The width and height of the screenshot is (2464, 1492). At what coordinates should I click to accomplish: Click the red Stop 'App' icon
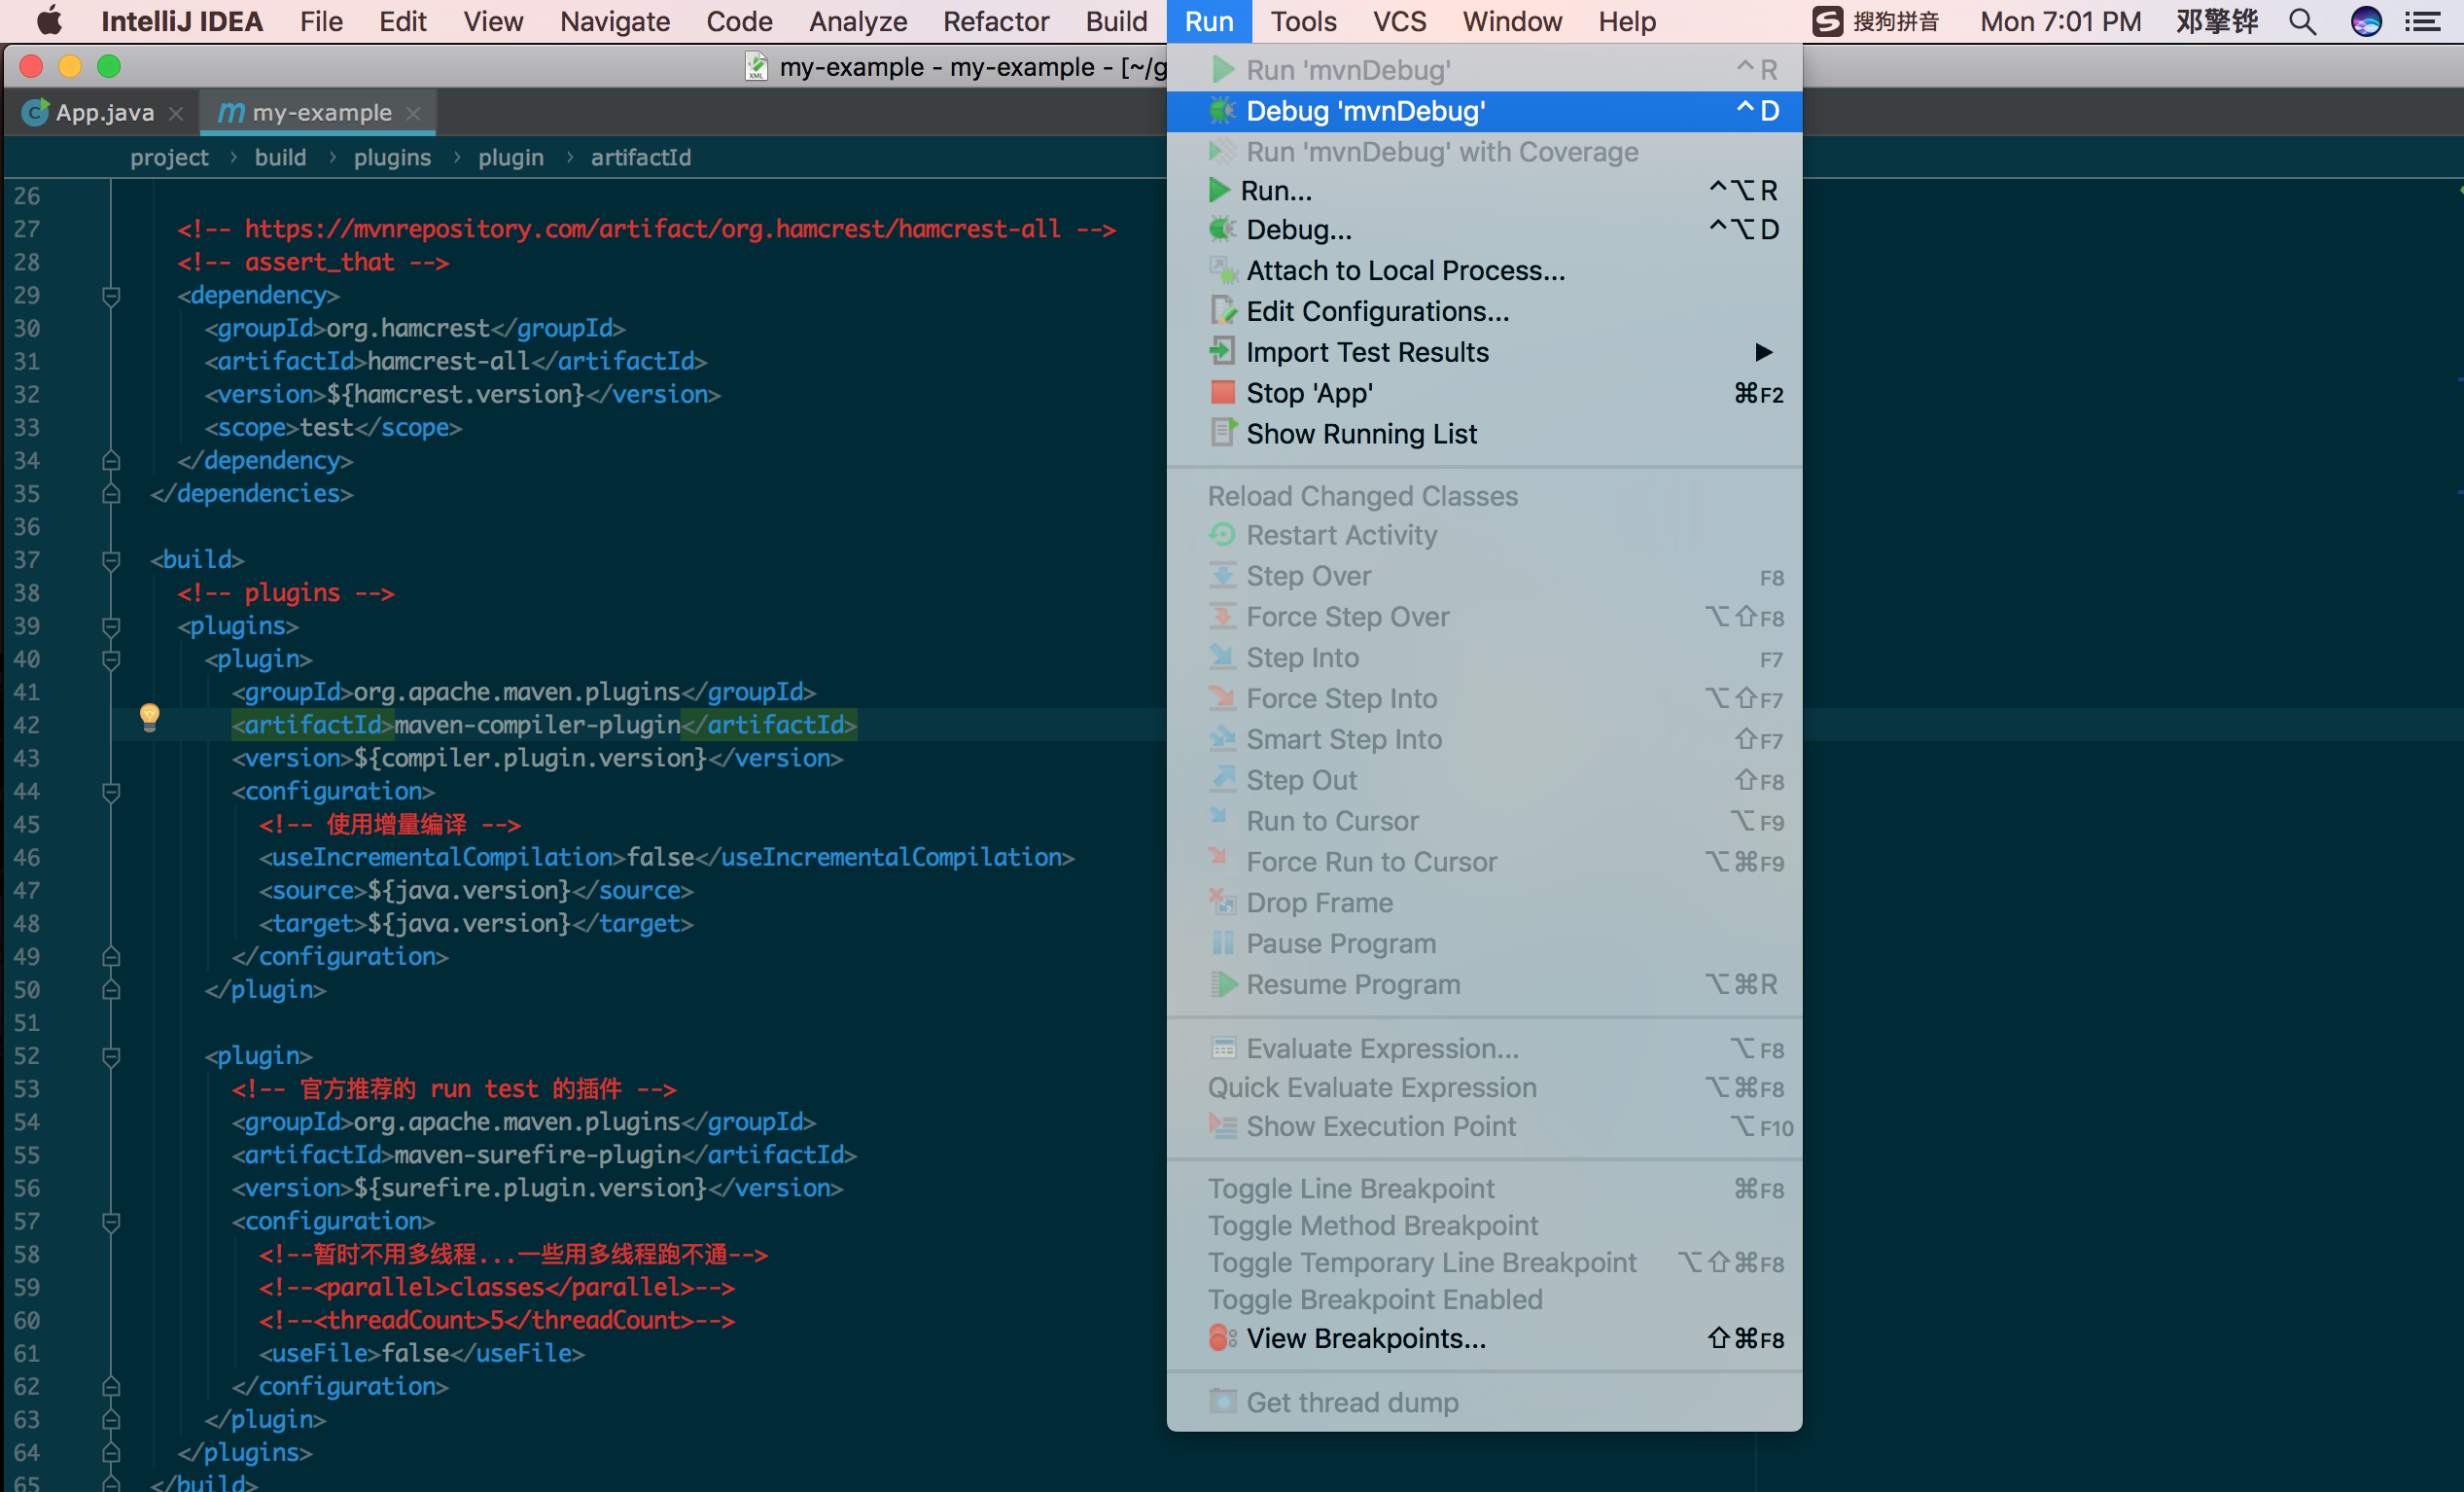(1222, 393)
